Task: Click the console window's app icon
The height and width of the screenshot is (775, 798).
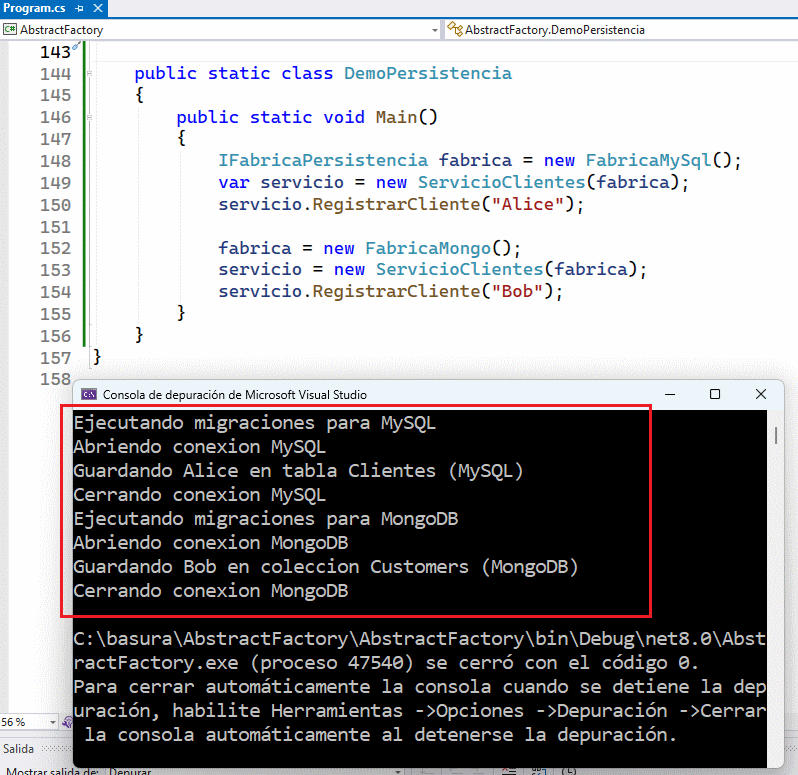Action: 88,395
